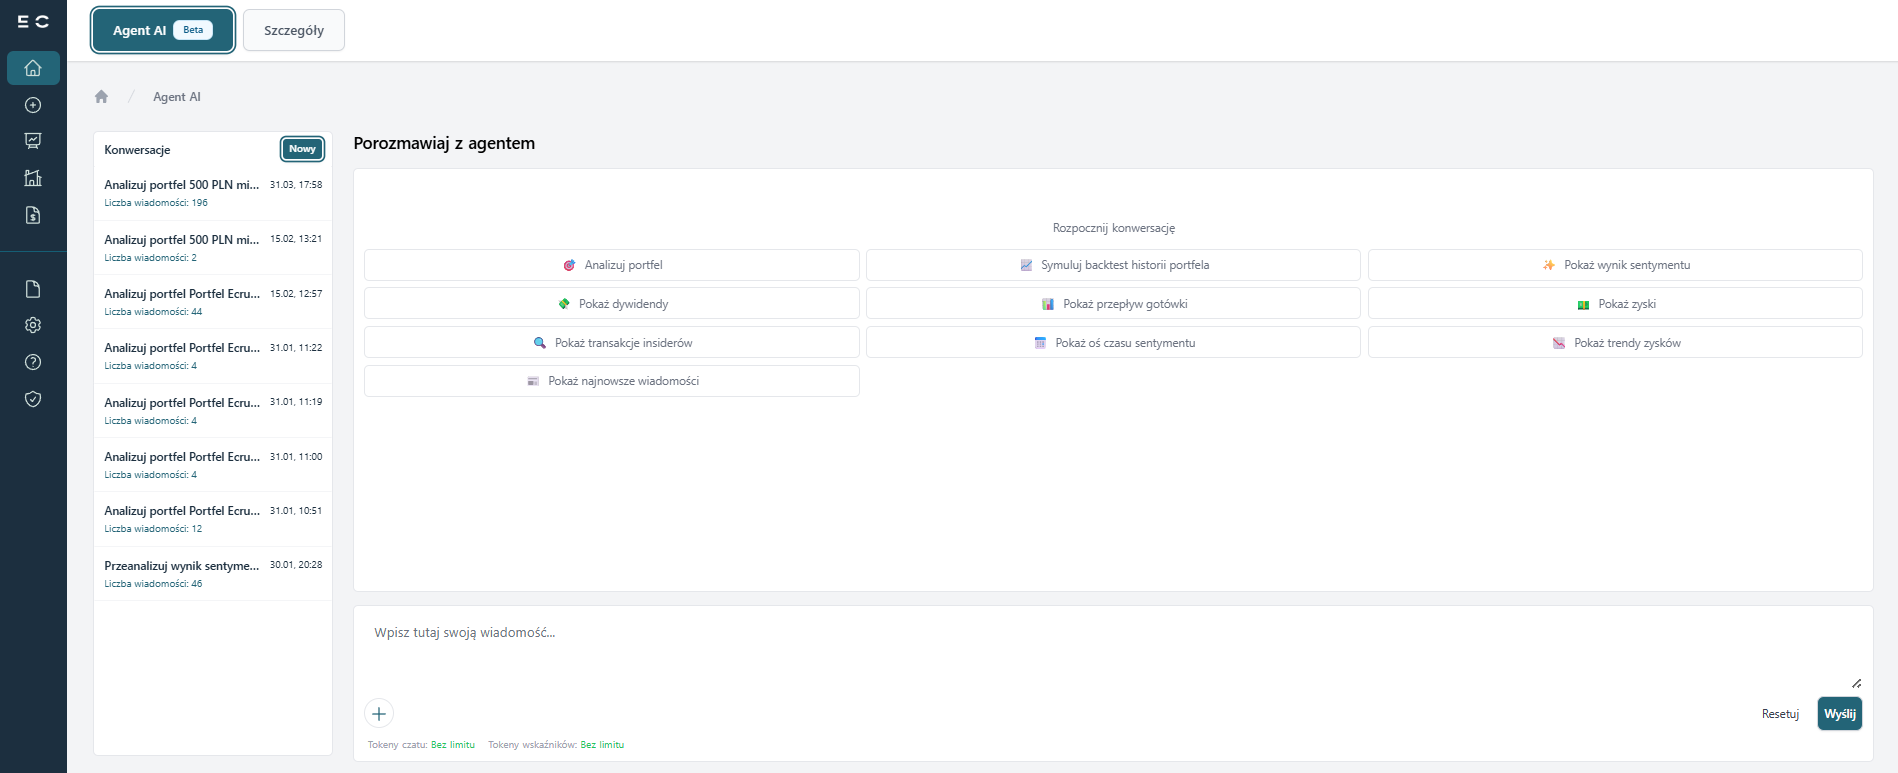Open conversation dated 31.01, 10:51
The width and height of the screenshot is (1898, 773).
pyautogui.click(x=213, y=519)
